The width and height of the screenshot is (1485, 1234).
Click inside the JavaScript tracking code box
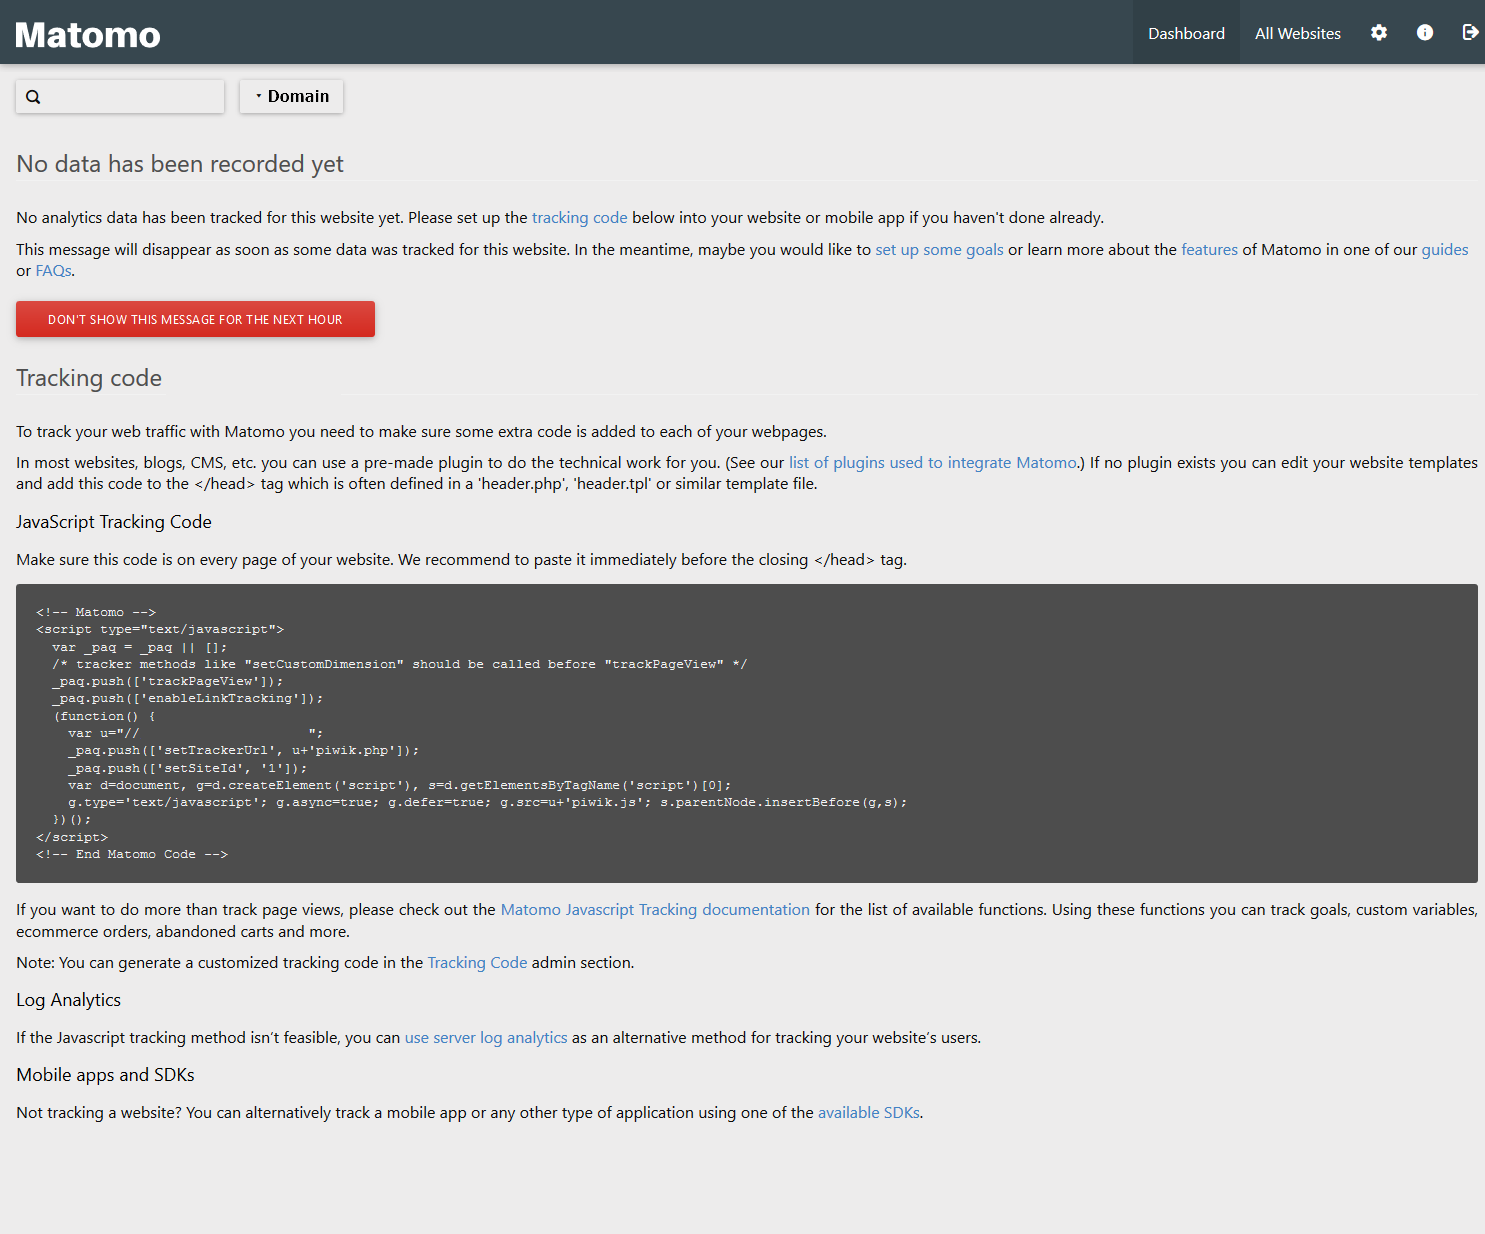[746, 733]
